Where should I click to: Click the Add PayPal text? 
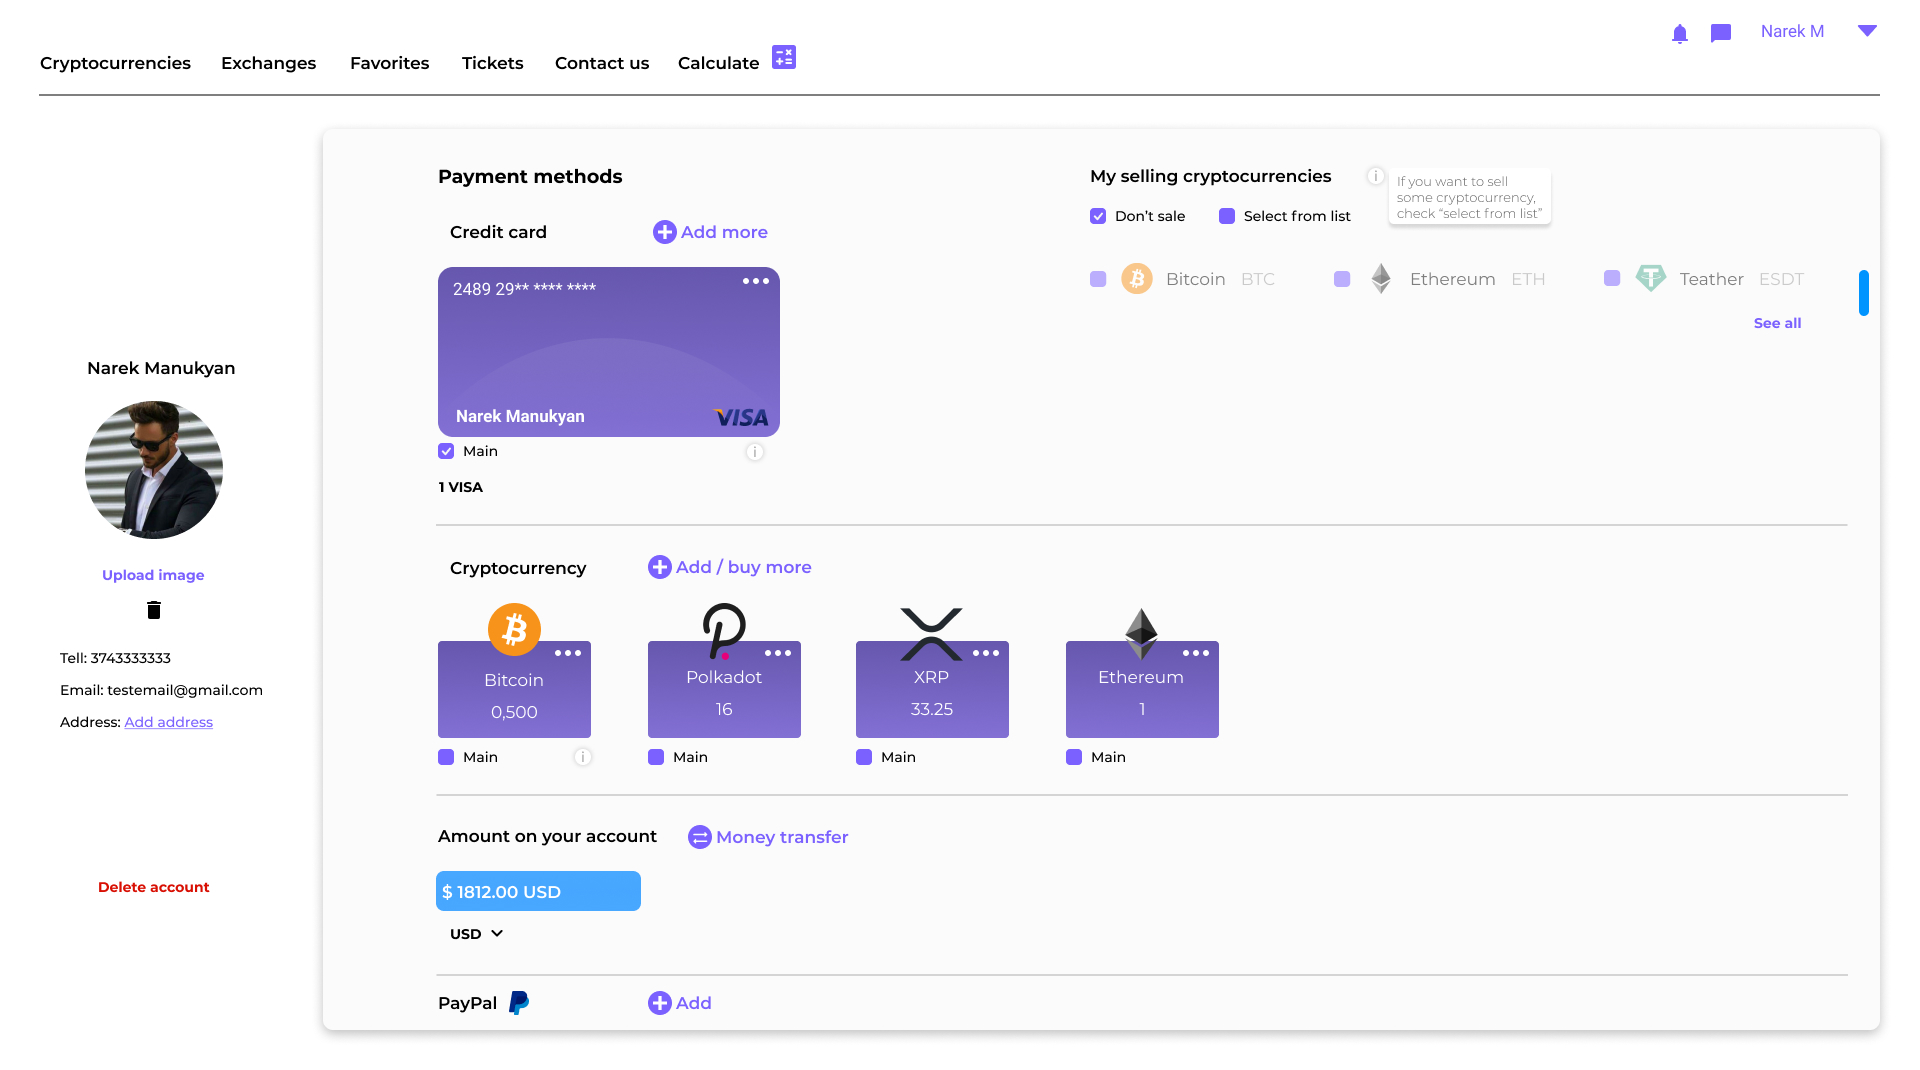tap(693, 1003)
